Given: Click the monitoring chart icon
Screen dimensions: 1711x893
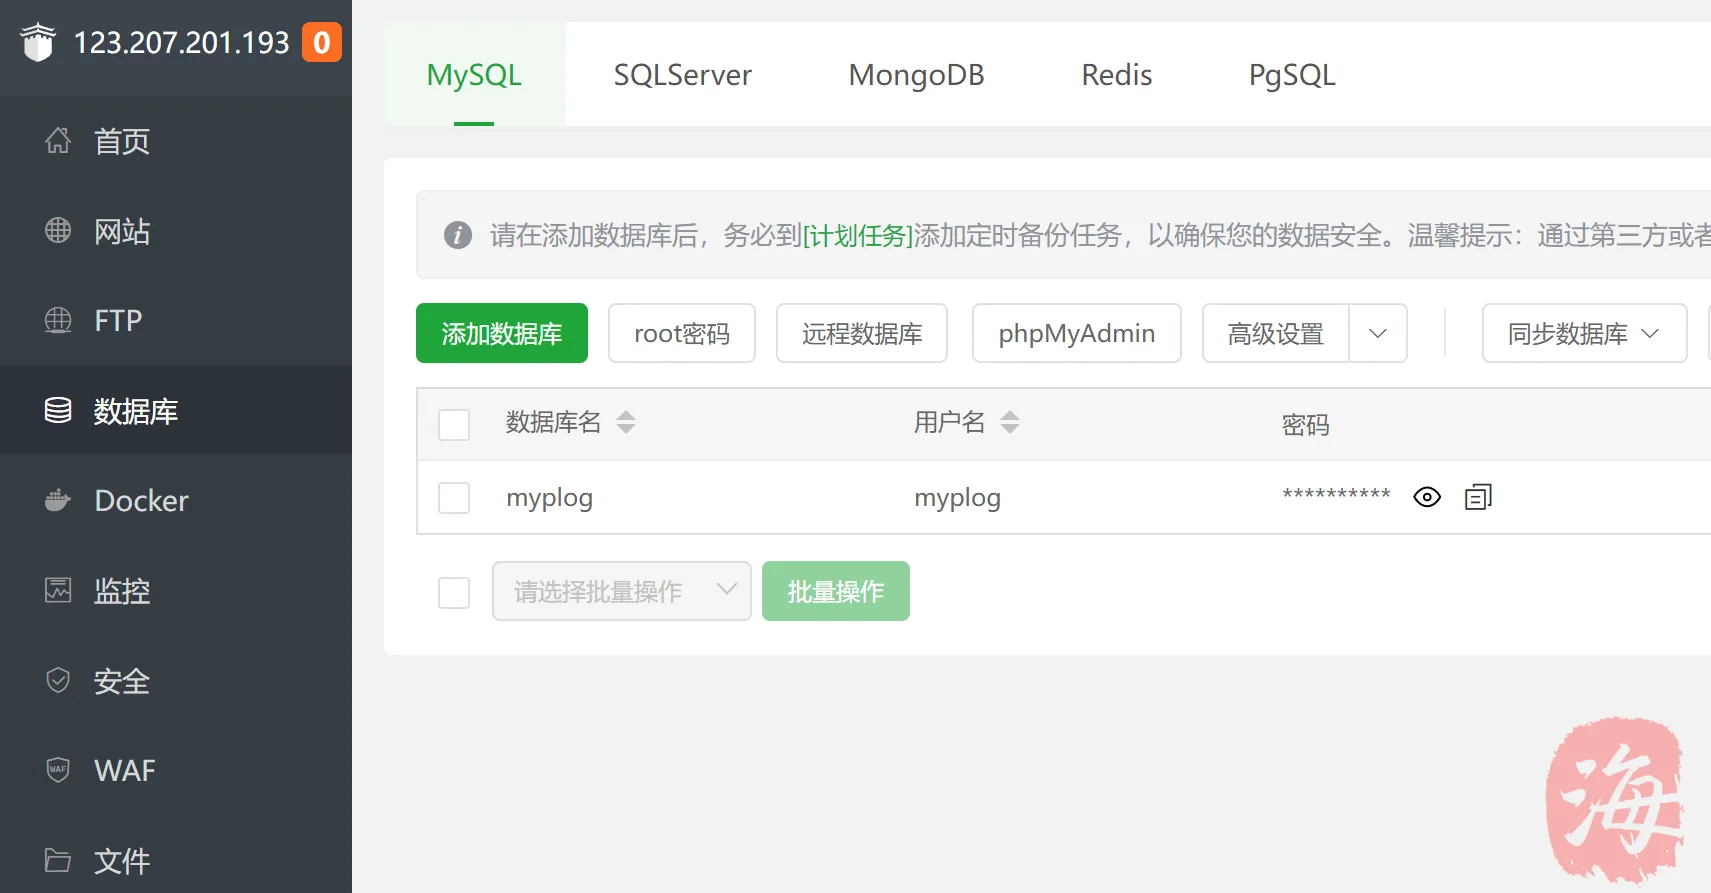Looking at the screenshot, I should click(x=58, y=590).
